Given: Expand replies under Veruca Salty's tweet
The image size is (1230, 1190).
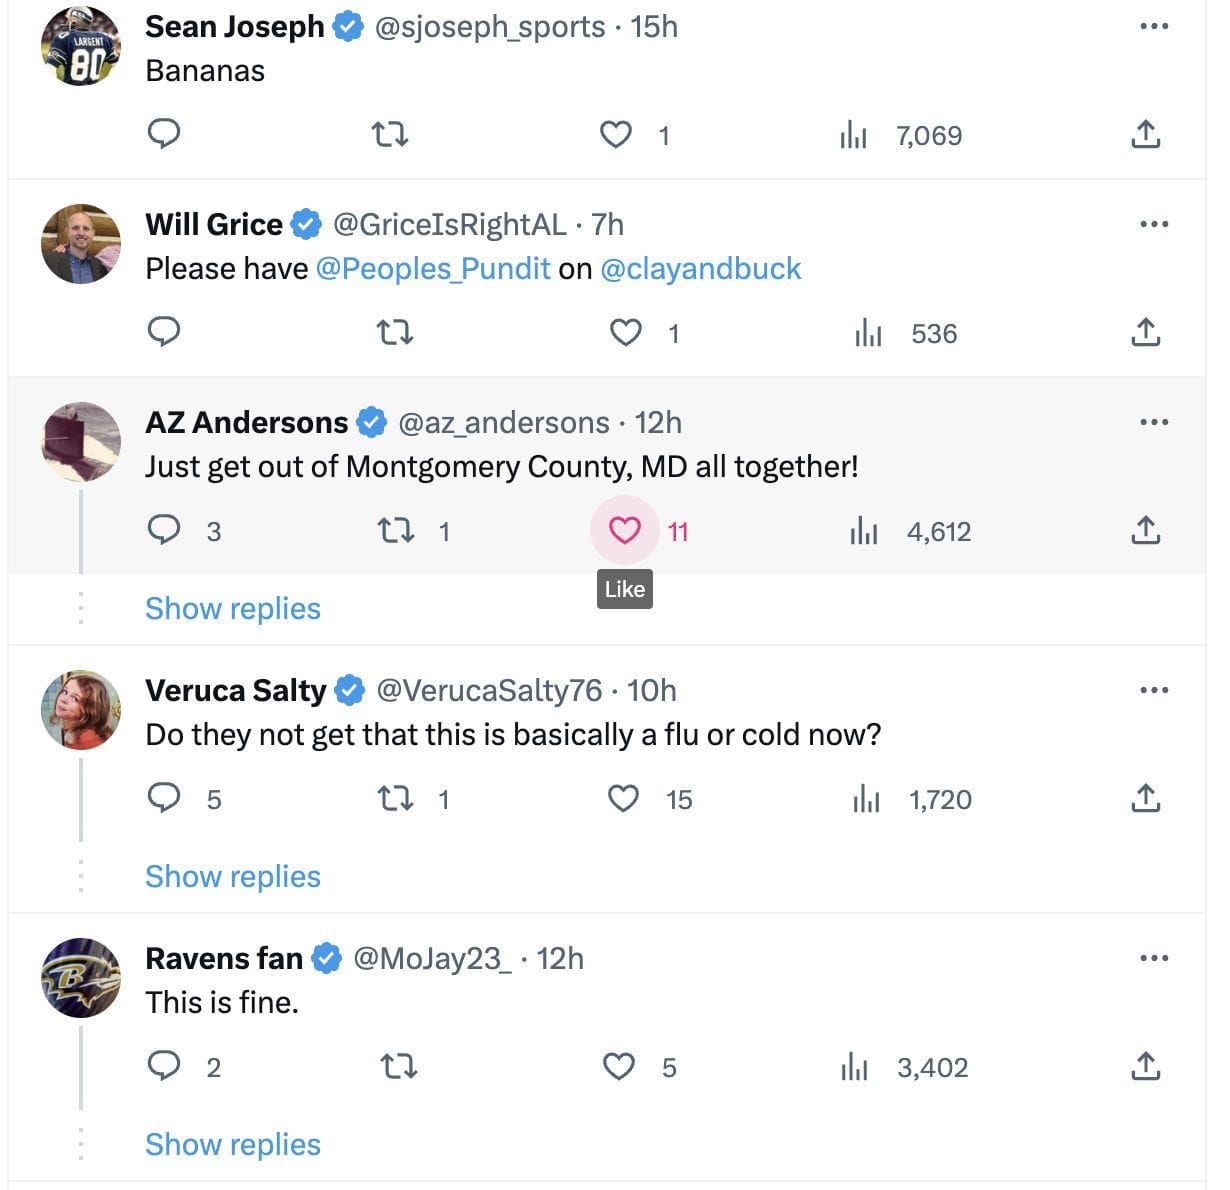Looking at the screenshot, I should 233,876.
